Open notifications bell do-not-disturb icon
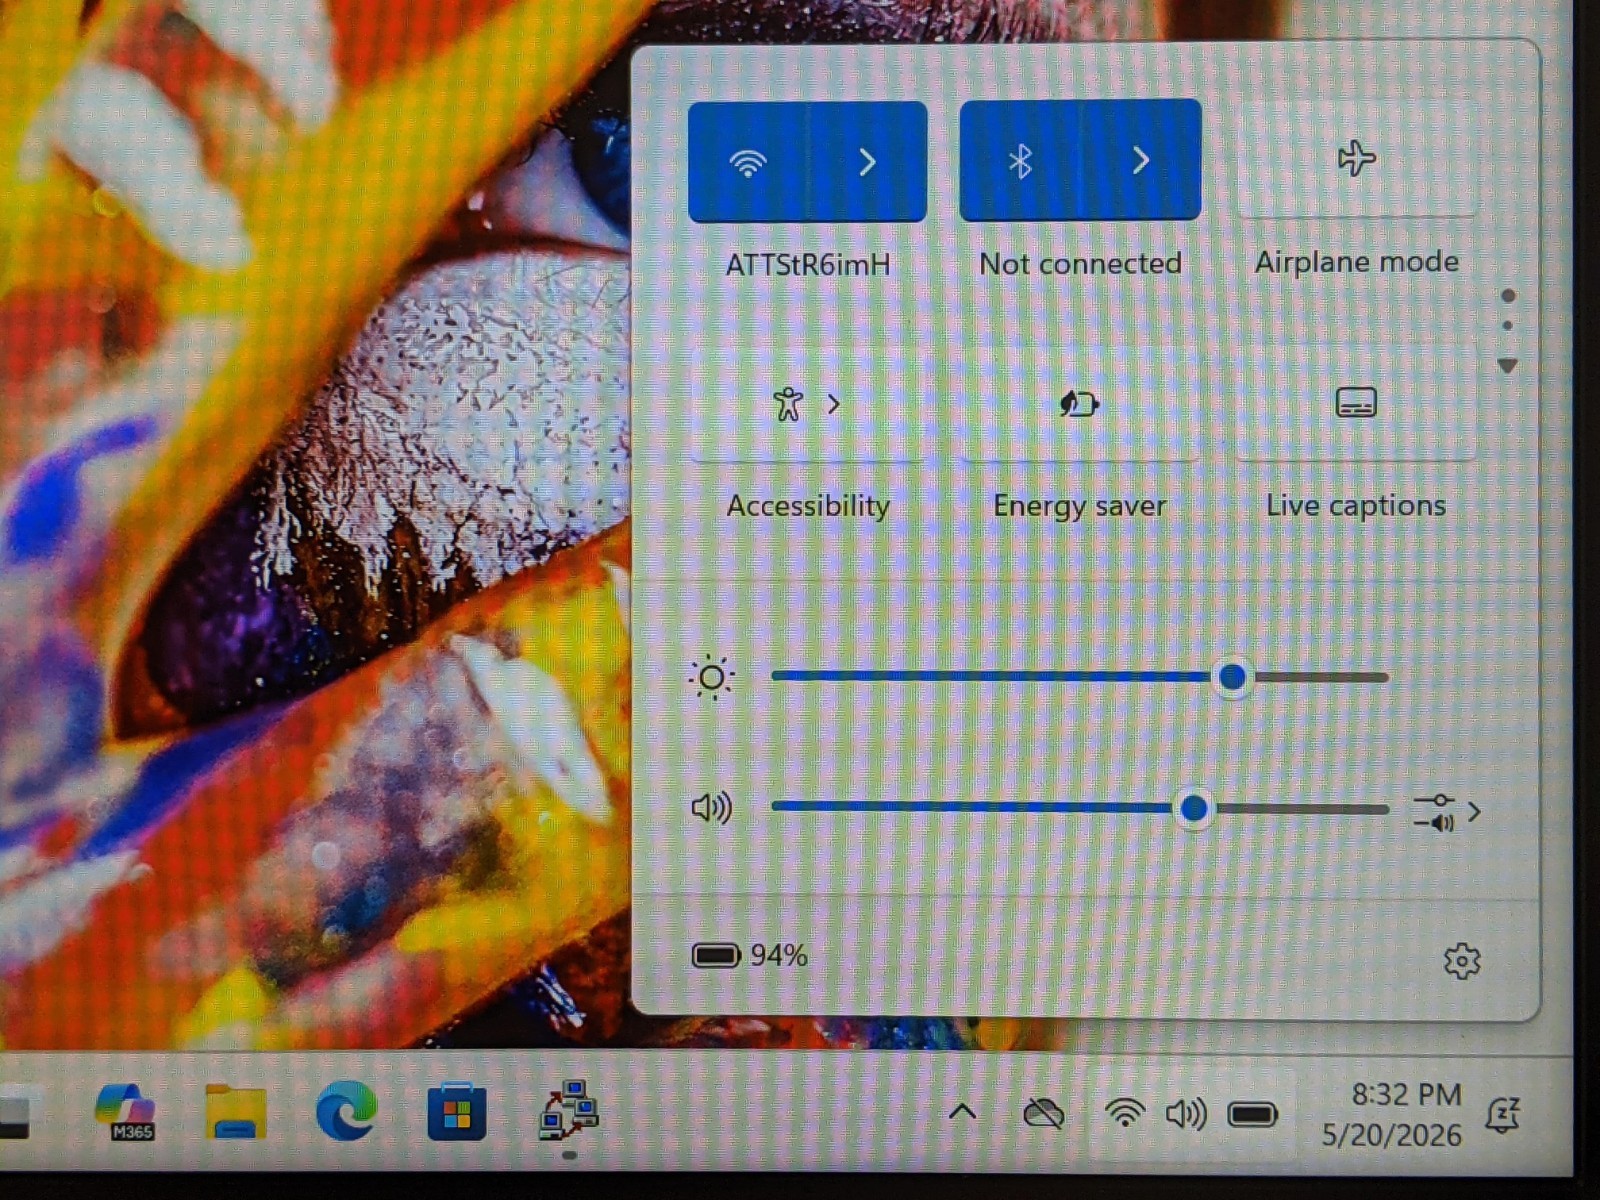This screenshot has width=1600, height=1200. 1504,1114
